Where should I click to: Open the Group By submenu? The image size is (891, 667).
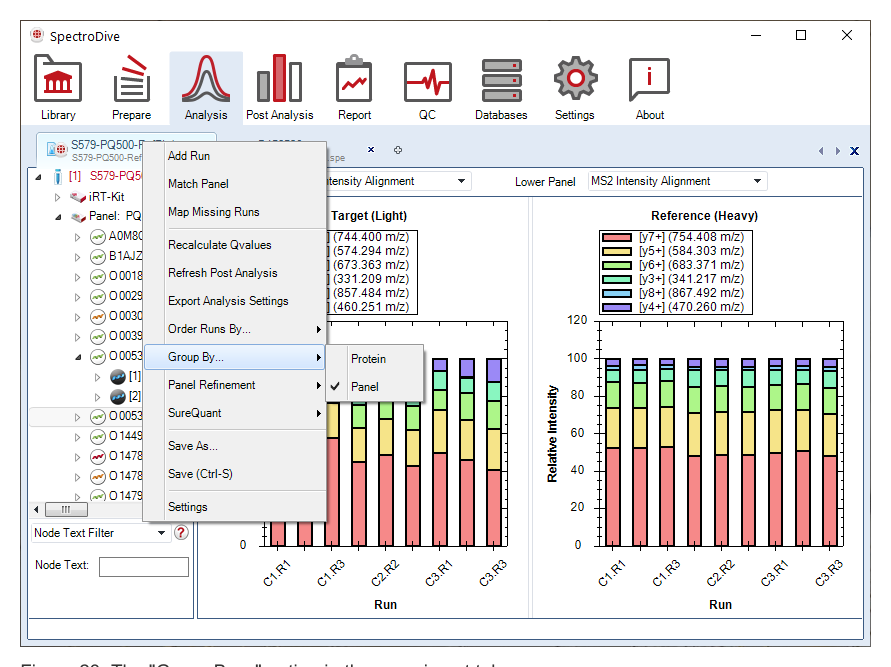234,357
